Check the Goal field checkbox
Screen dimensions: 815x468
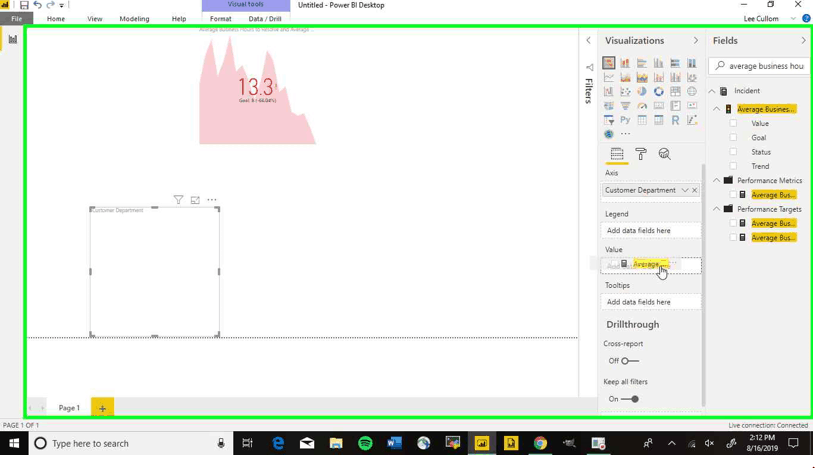coord(733,137)
